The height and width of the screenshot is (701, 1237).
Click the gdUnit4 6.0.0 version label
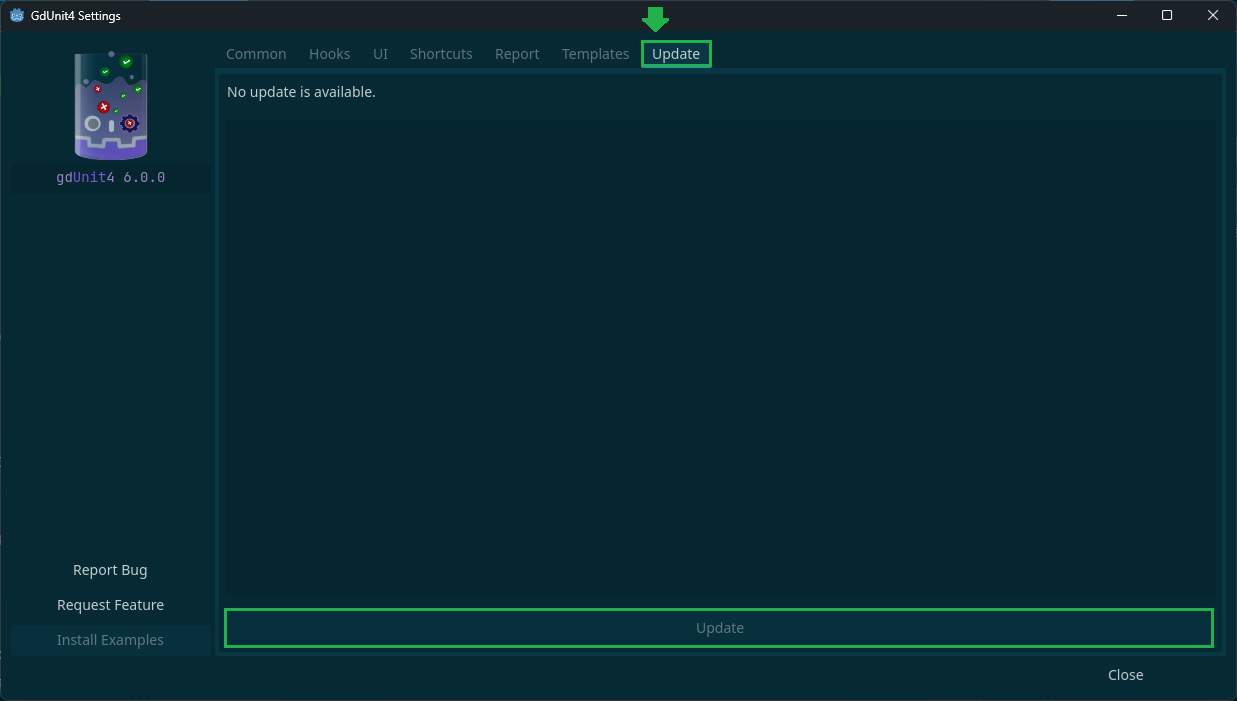(x=110, y=177)
